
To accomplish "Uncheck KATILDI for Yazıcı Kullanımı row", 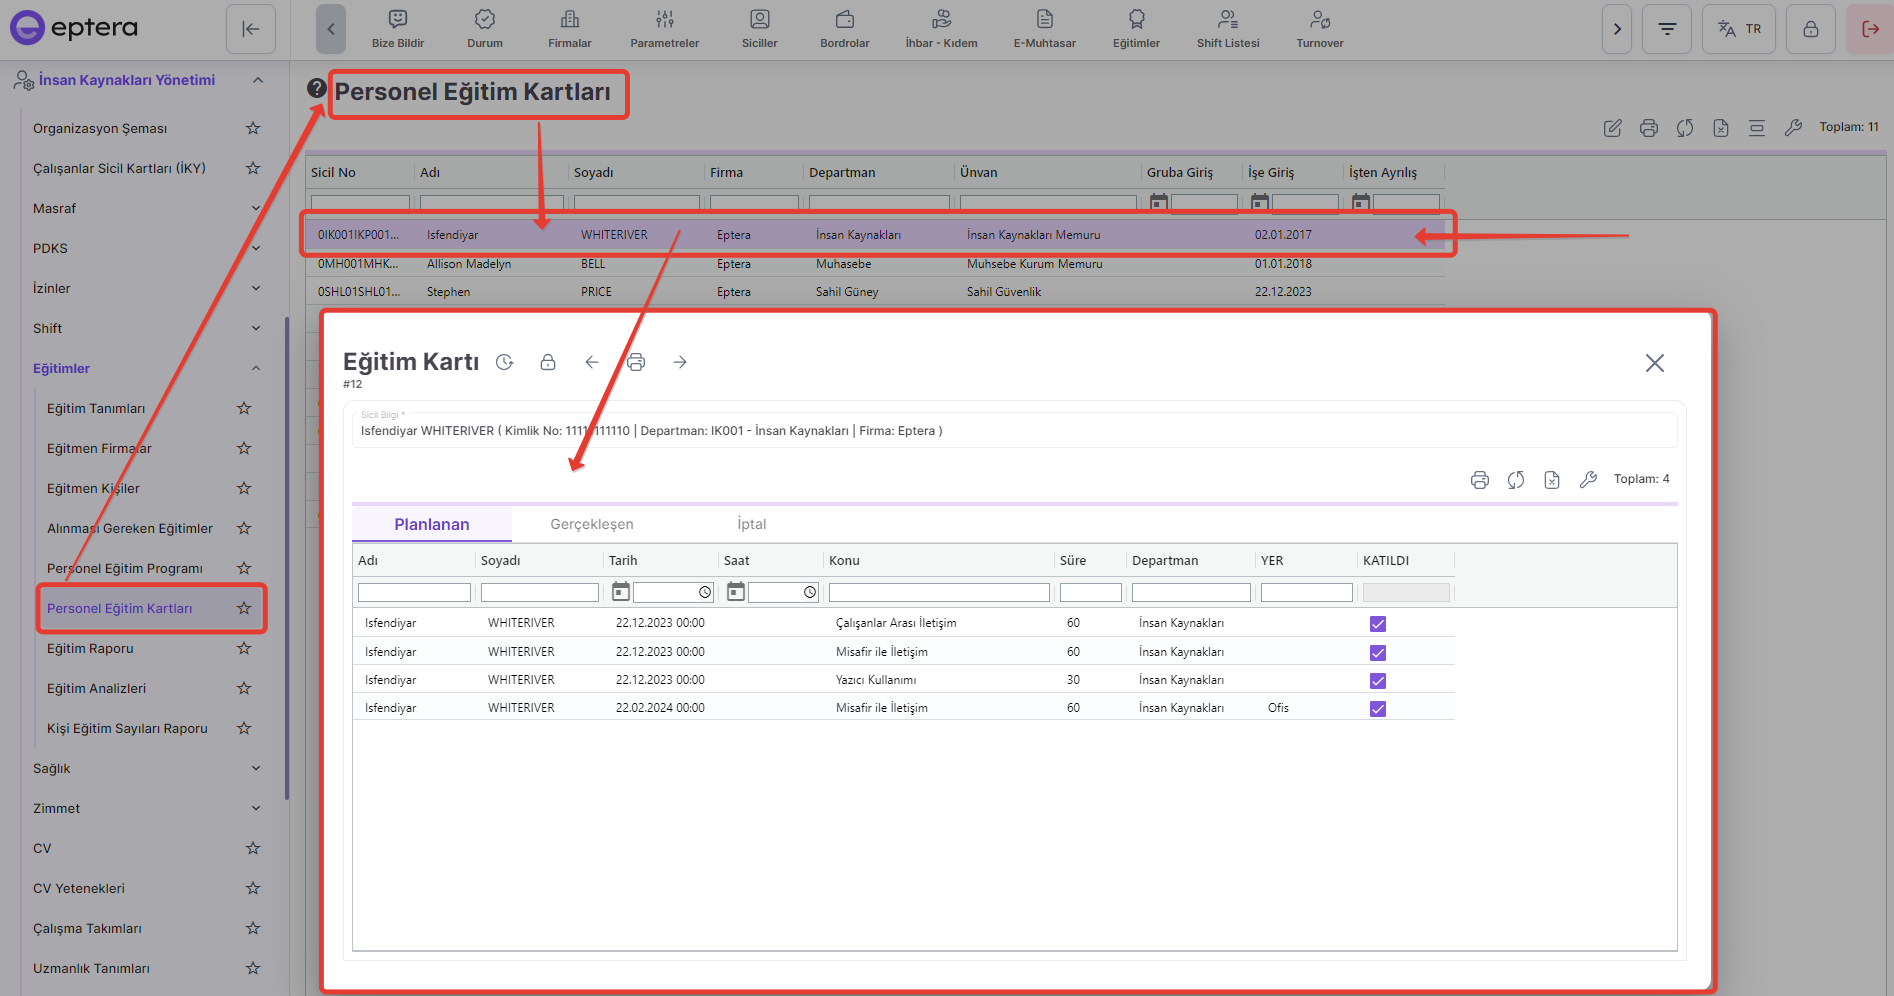I will [1378, 681].
